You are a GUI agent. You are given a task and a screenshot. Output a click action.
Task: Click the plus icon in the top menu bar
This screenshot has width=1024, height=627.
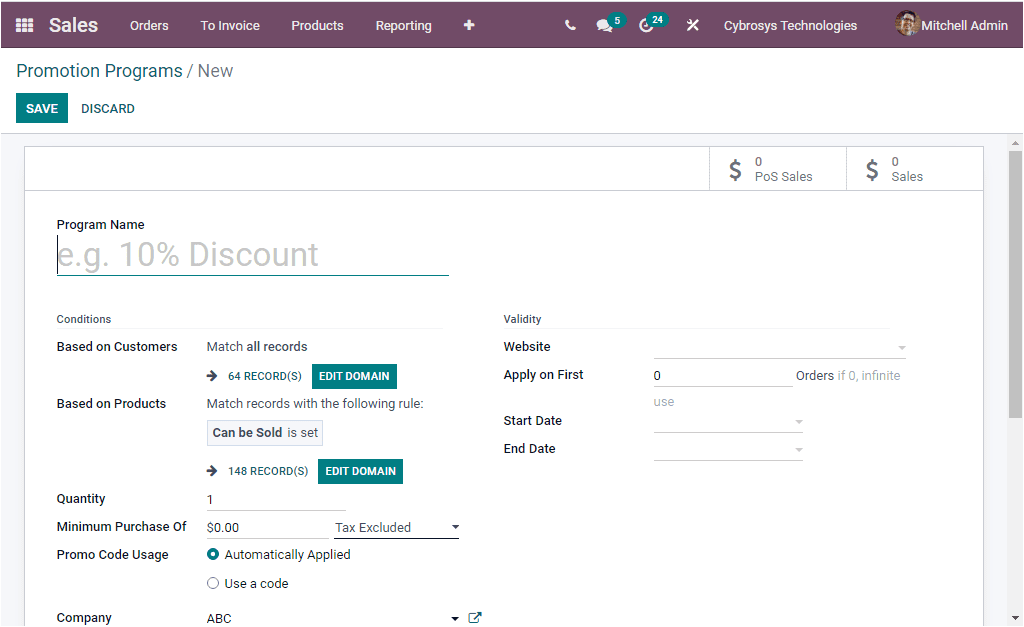coord(468,25)
